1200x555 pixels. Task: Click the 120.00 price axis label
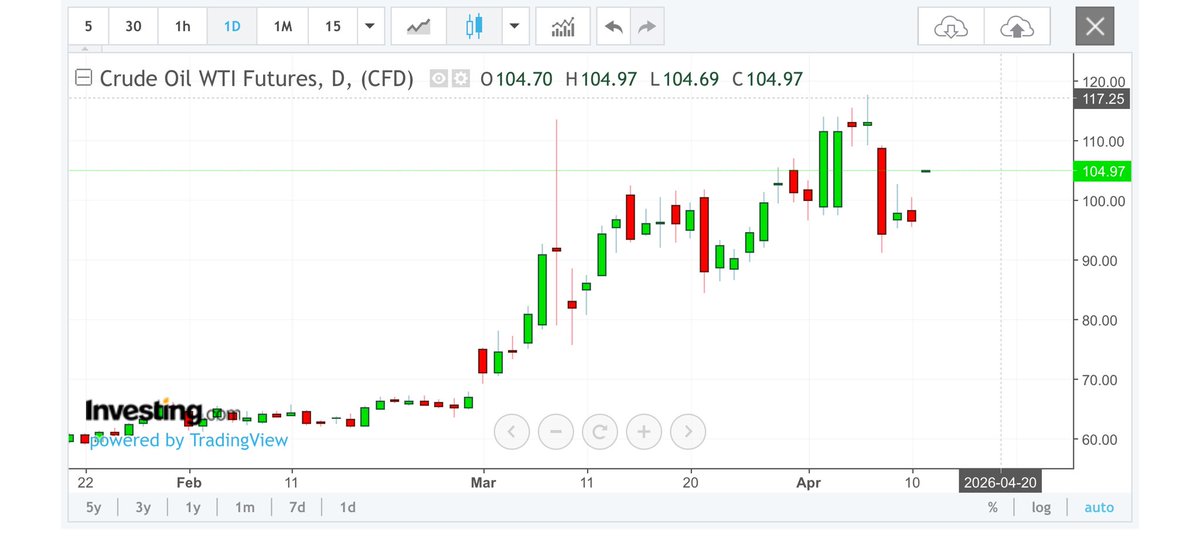click(x=1104, y=81)
